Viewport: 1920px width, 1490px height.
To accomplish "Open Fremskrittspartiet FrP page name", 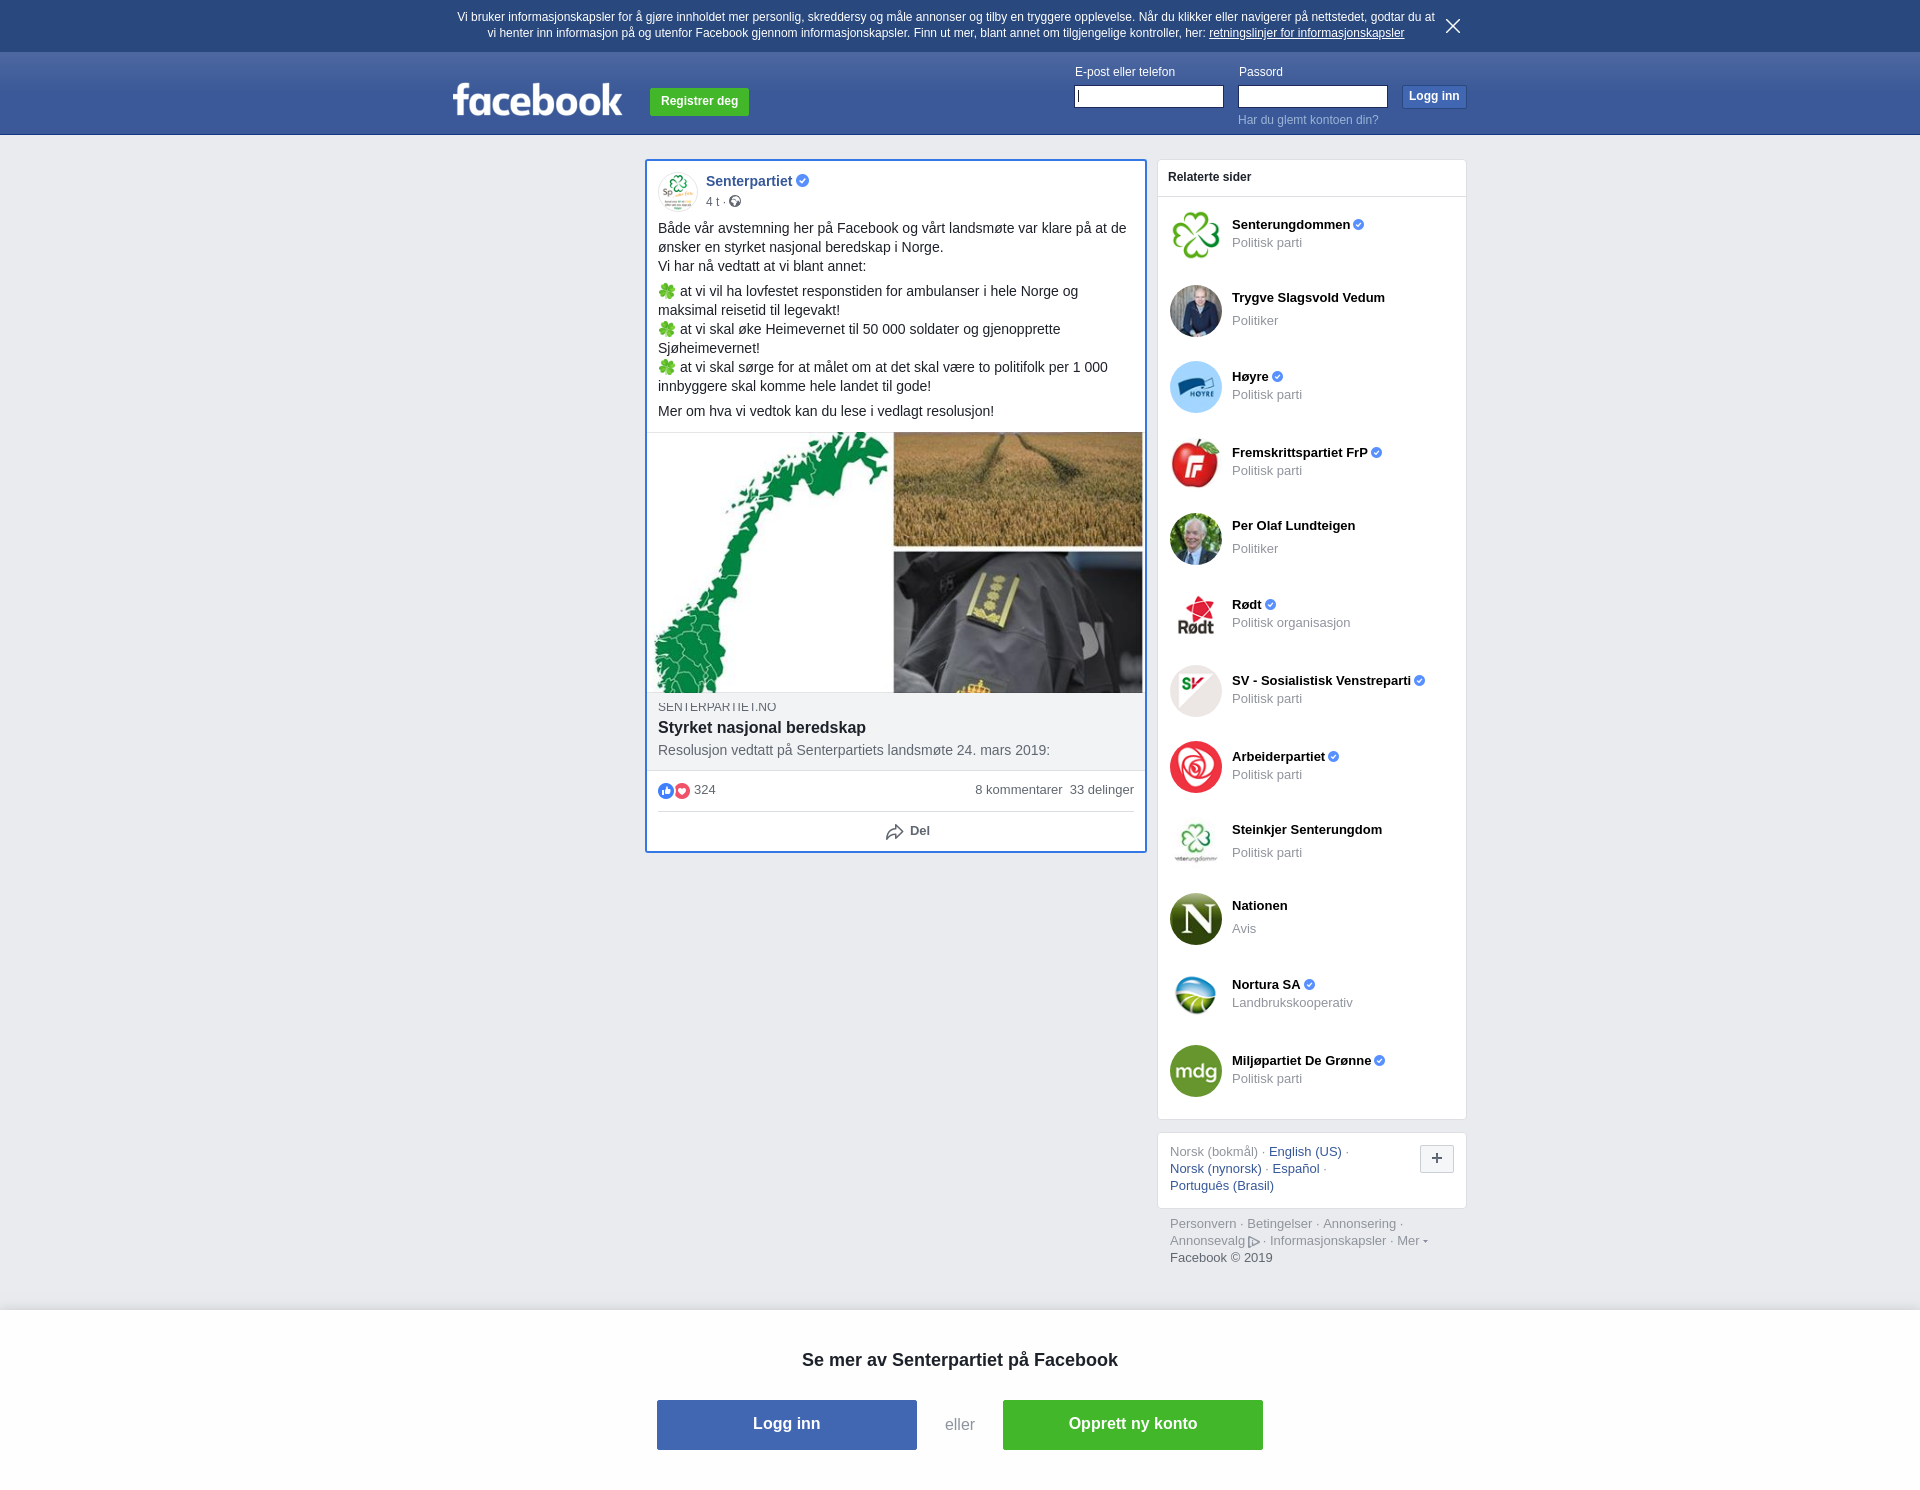I will click(1300, 453).
